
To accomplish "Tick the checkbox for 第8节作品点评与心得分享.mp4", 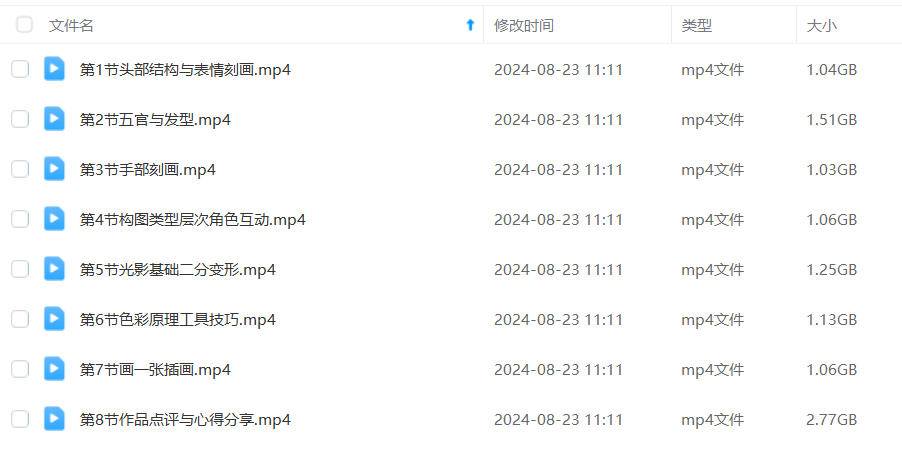I will click(x=20, y=419).
